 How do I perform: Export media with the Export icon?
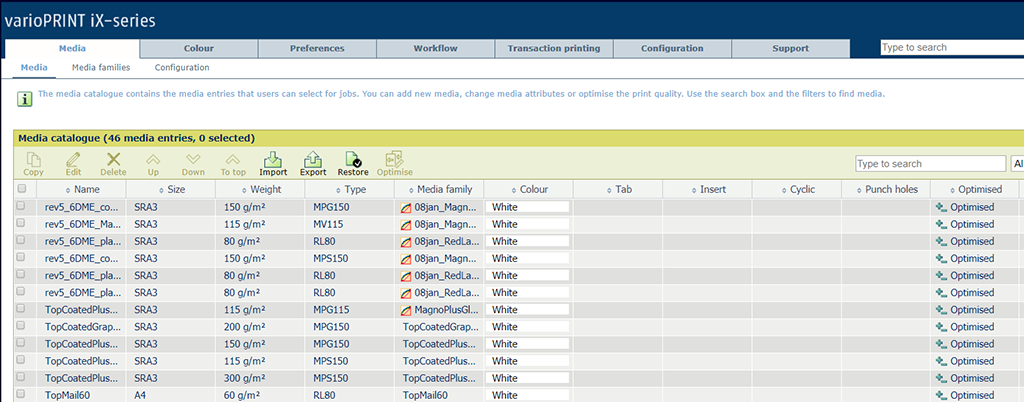[x=313, y=159]
